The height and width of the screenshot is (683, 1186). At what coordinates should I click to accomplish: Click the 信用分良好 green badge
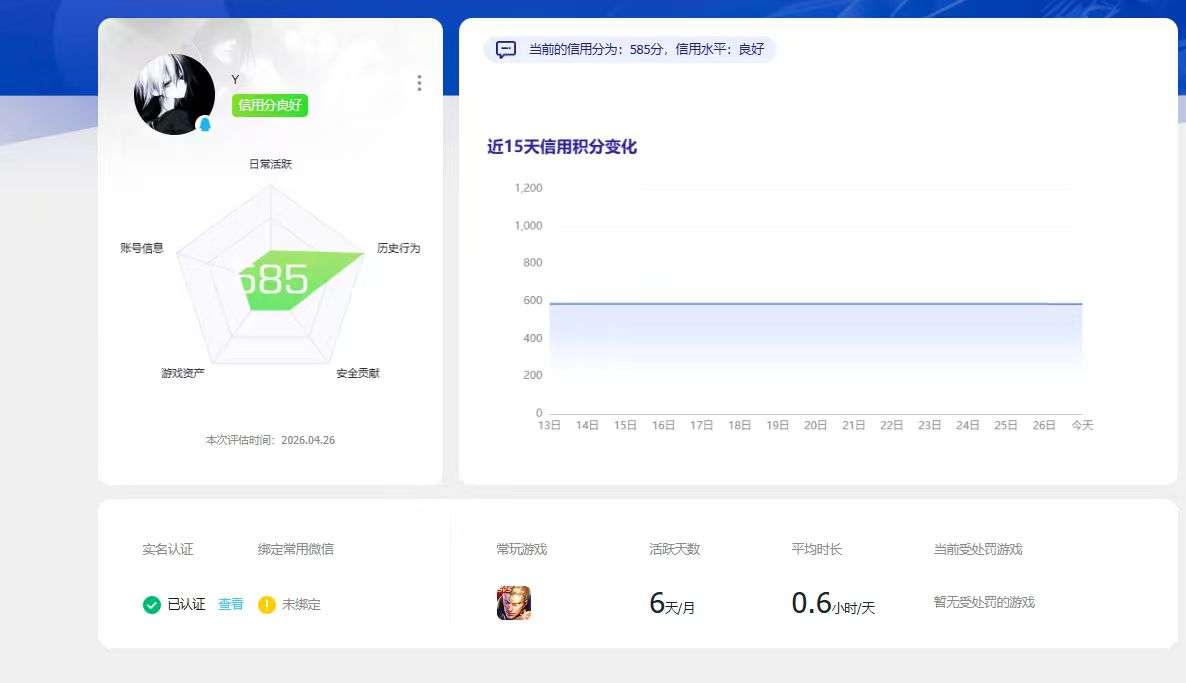[268, 104]
